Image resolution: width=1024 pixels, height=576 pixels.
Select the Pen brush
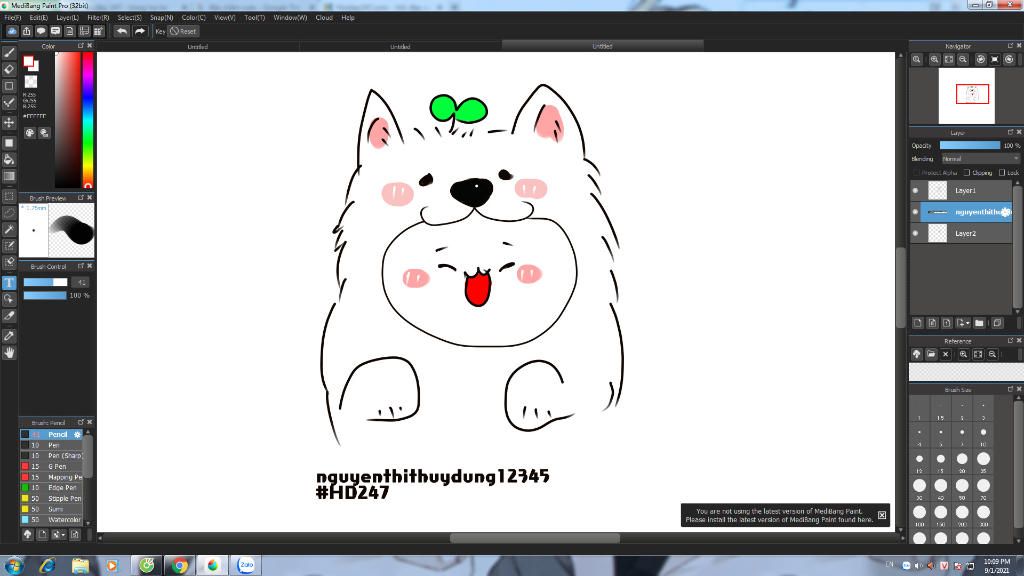click(x=54, y=445)
